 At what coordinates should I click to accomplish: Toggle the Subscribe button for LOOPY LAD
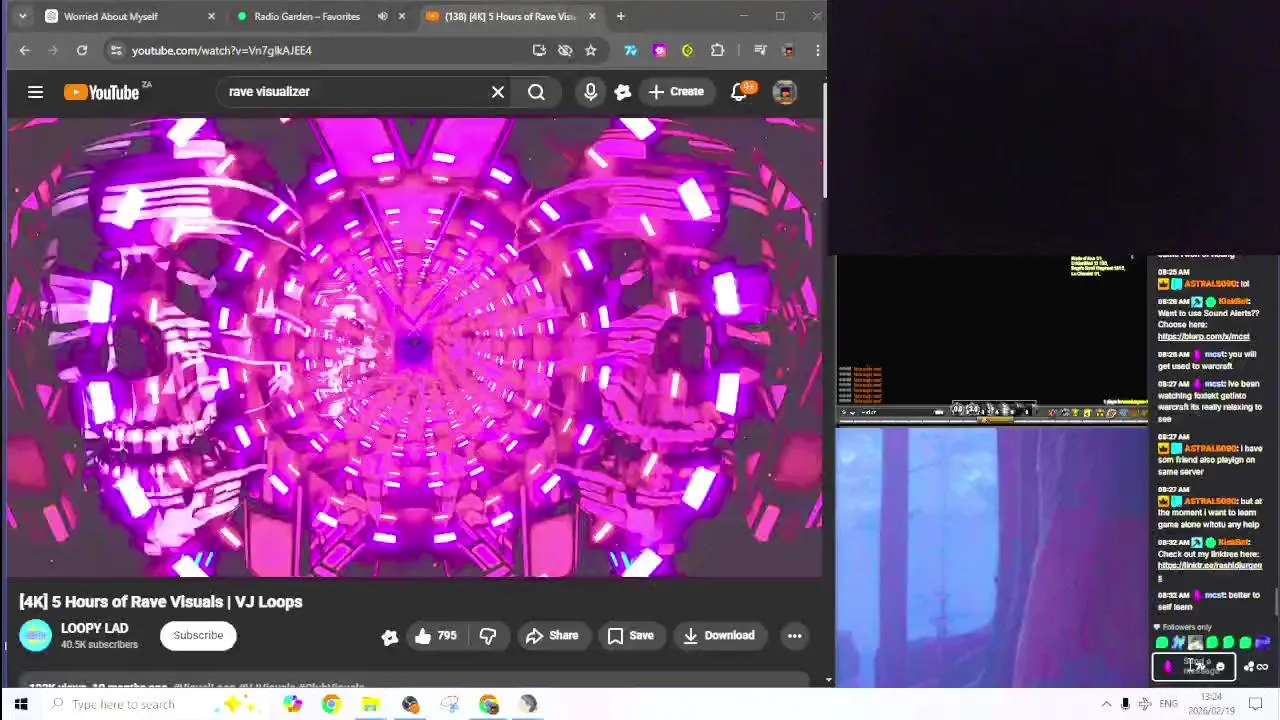[198, 636]
